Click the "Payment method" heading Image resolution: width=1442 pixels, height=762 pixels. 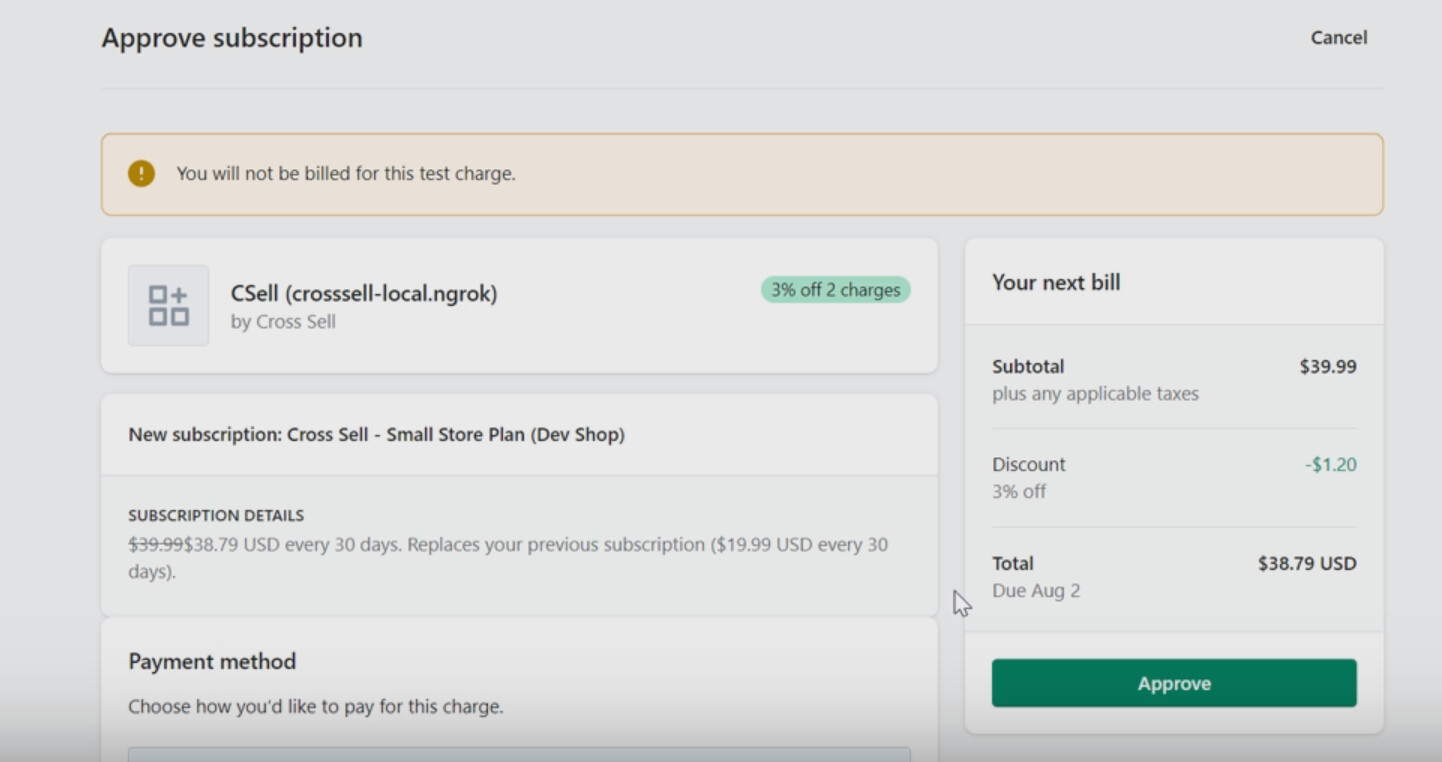[x=212, y=662]
